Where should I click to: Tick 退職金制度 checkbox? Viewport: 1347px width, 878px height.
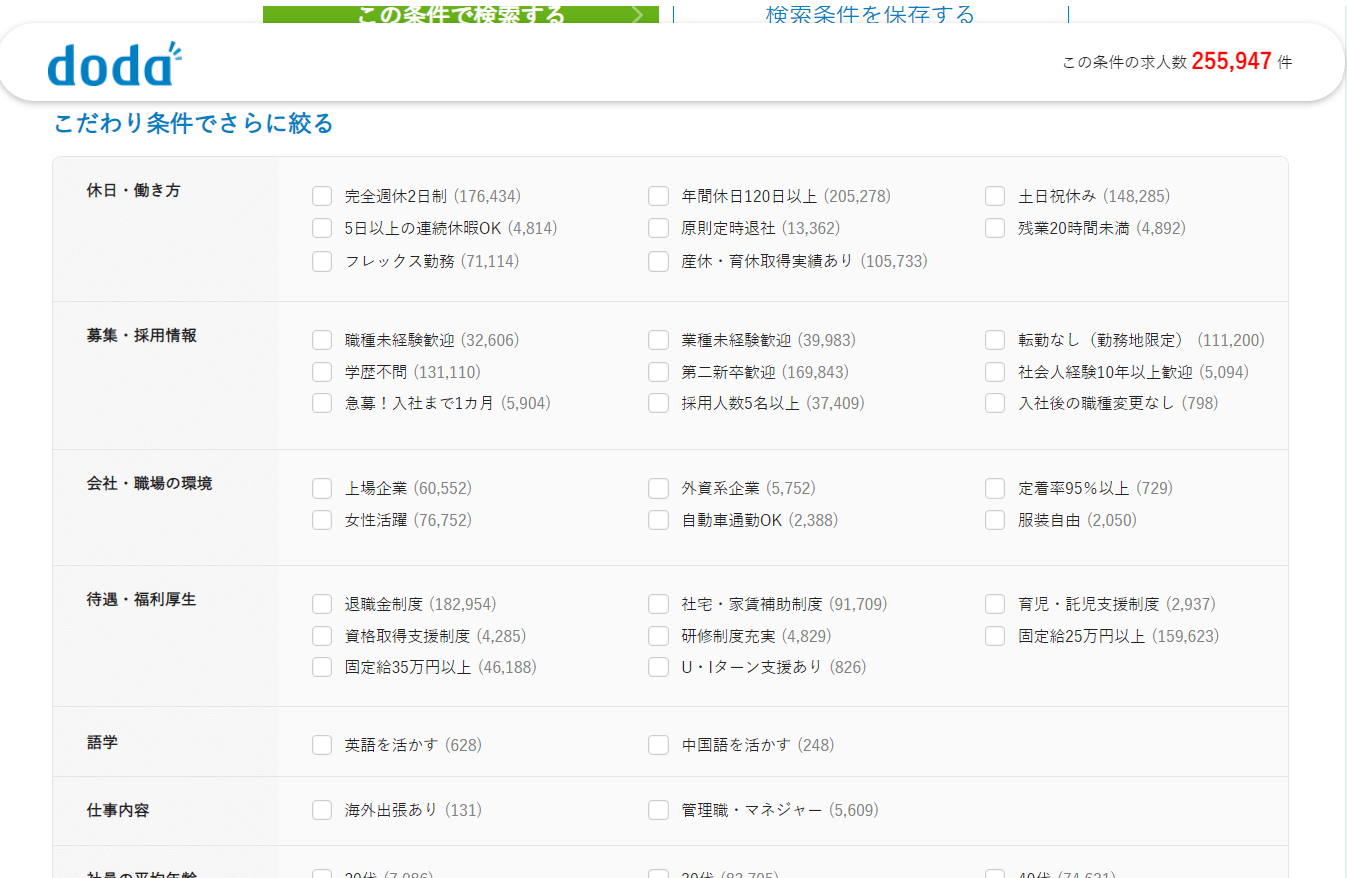(x=322, y=604)
